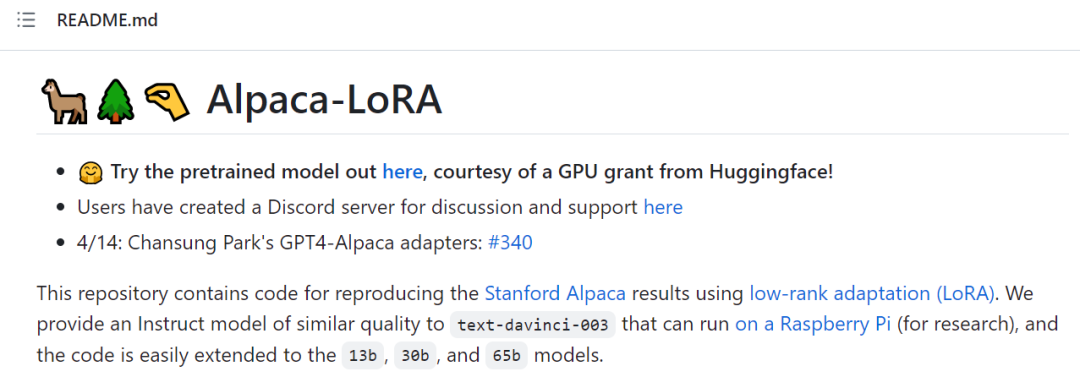Viewport: 1080px width, 388px height.
Task: Click the llama emoji in the heading
Action: pos(64,101)
